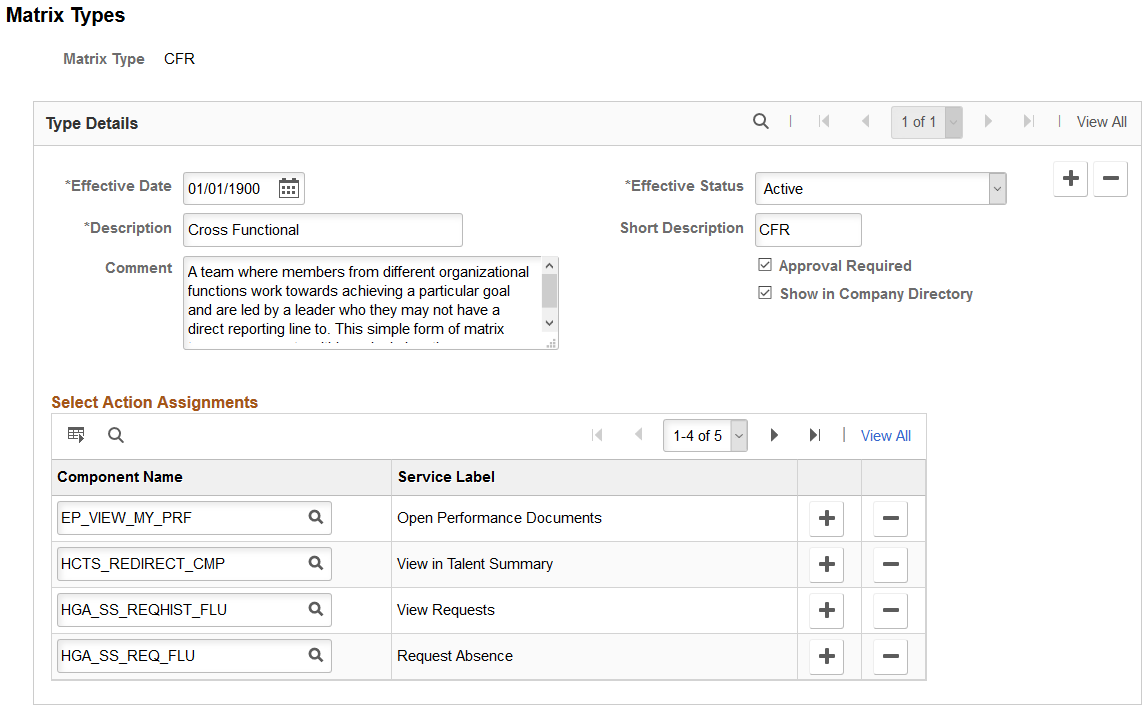The width and height of the screenshot is (1146, 711).
Task: Open the Effective Status dropdown
Action: click(881, 189)
